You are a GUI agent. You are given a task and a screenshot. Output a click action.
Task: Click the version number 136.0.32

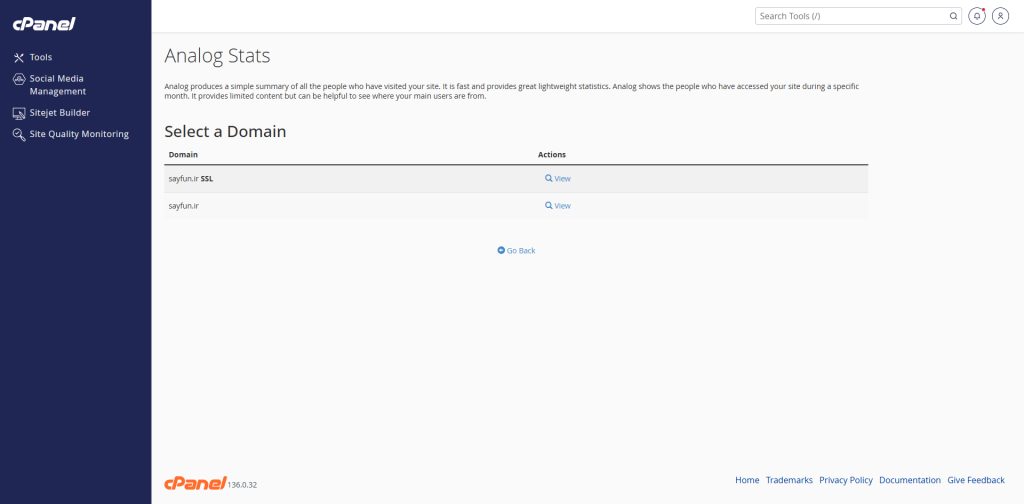coord(242,485)
